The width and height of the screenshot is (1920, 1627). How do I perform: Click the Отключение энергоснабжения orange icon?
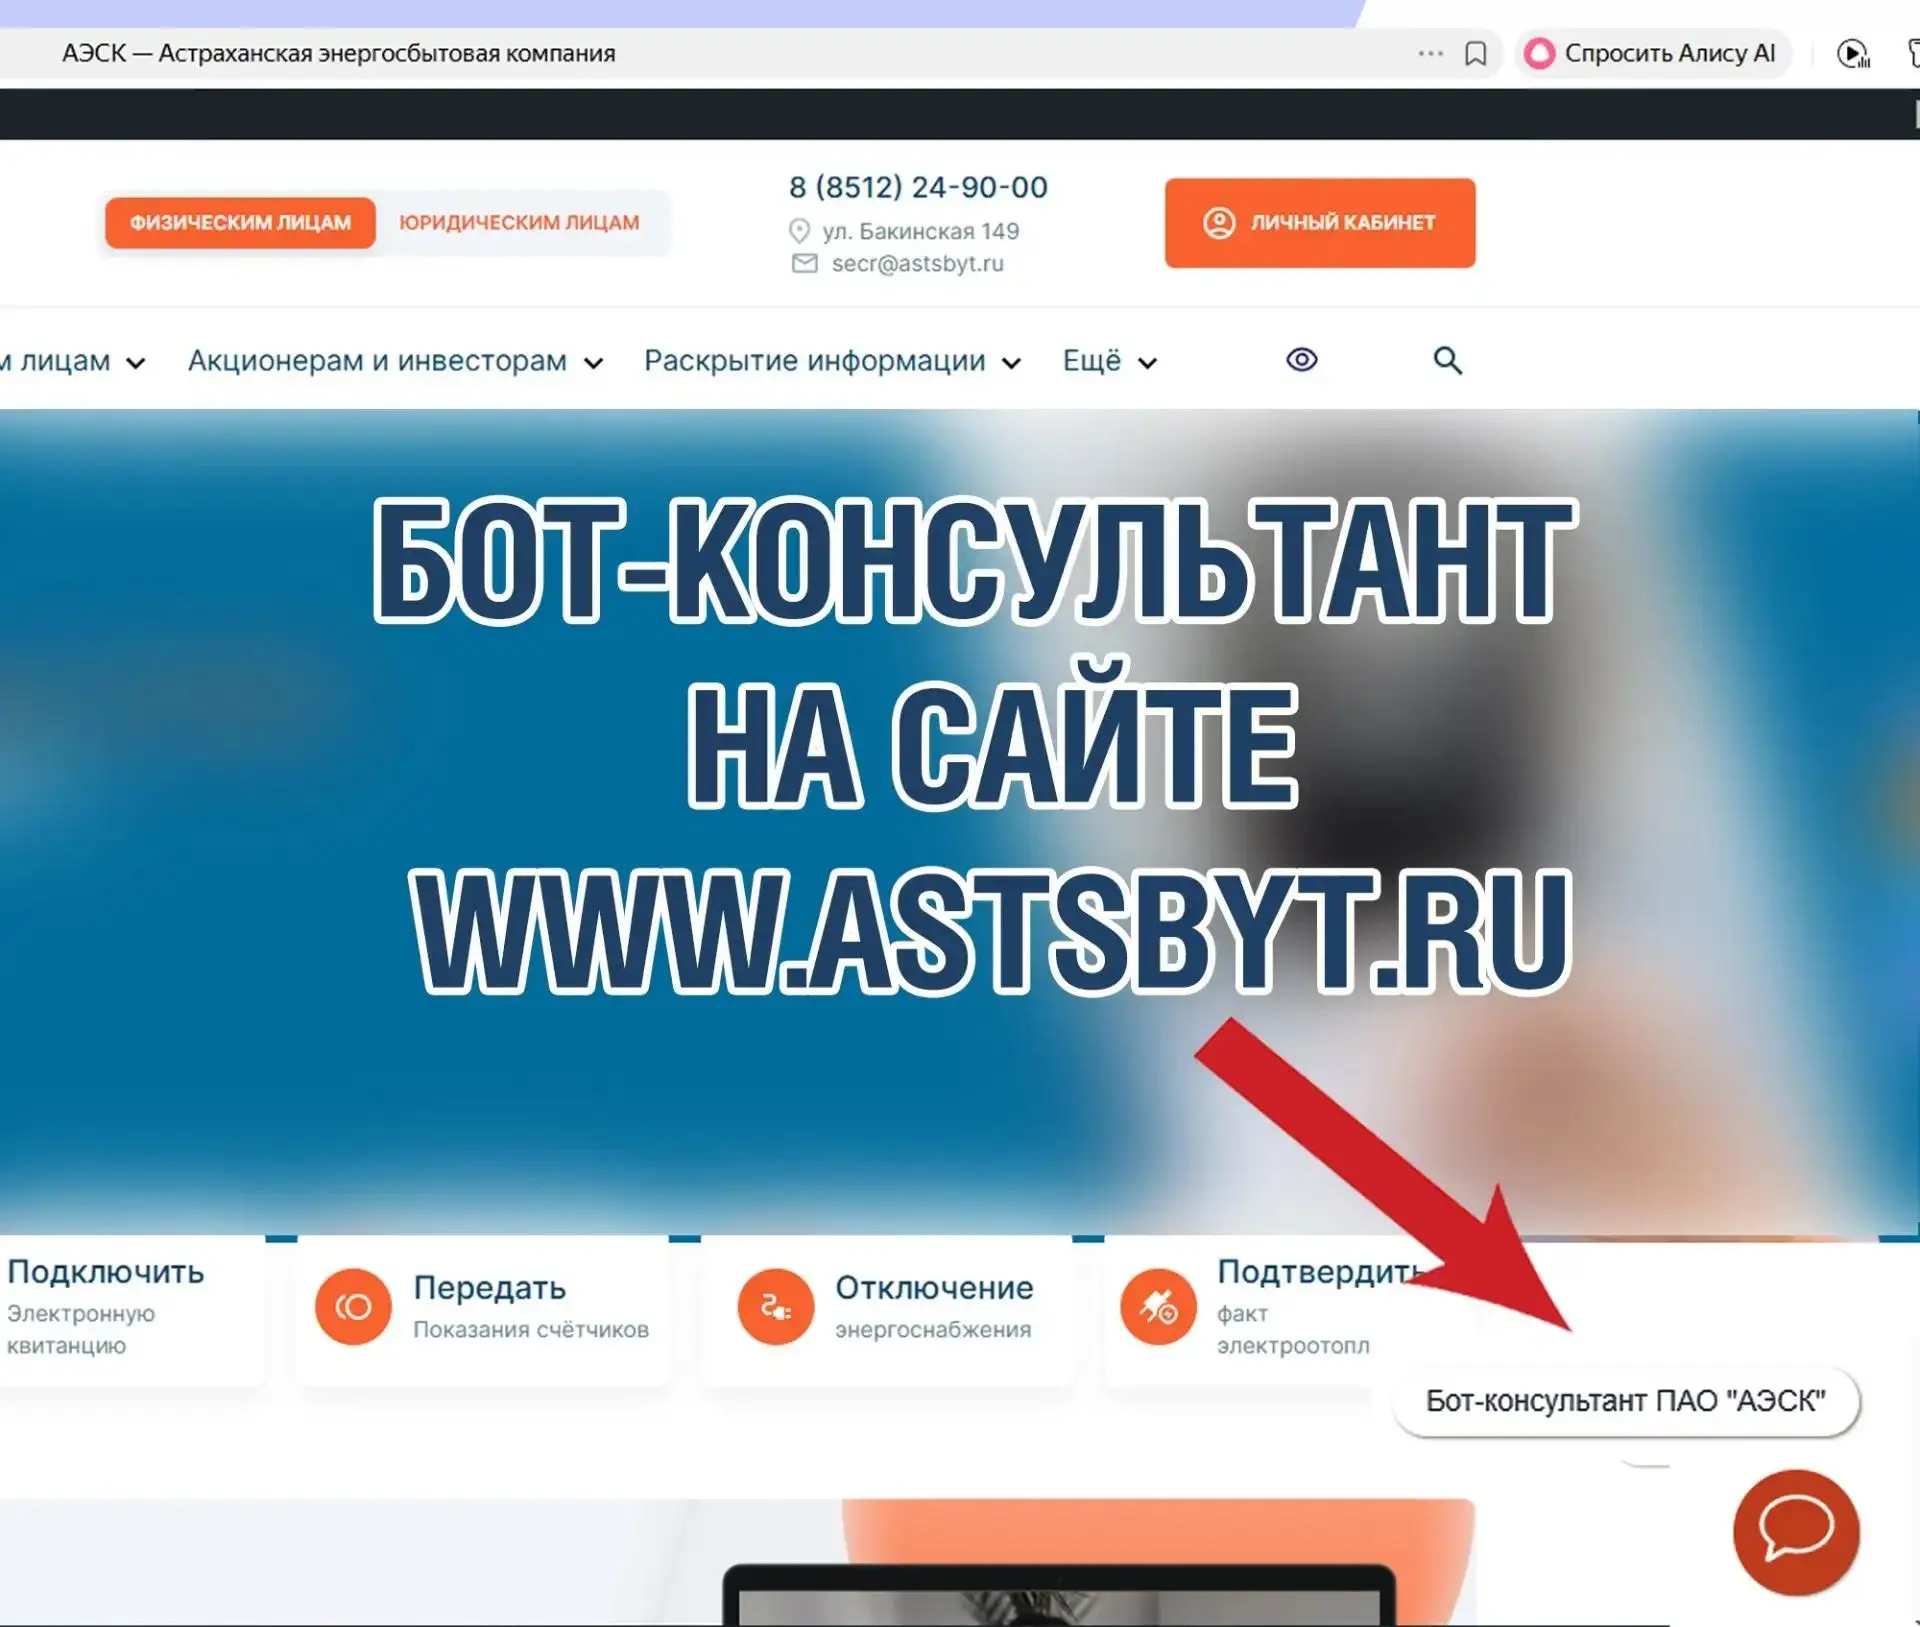tap(775, 1307)
